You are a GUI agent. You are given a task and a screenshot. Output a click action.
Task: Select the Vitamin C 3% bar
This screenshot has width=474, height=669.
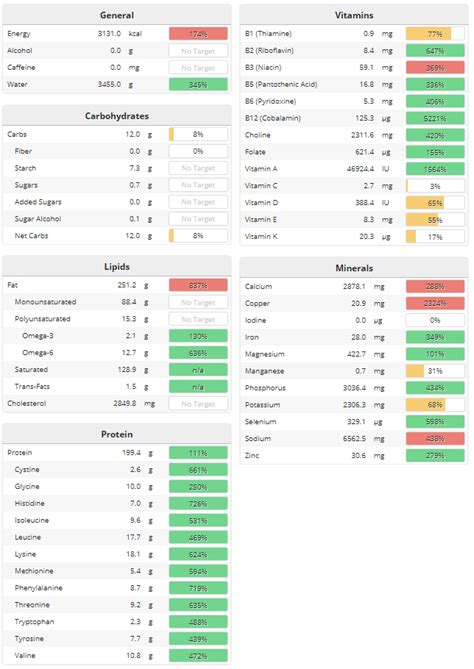(x=435, y=186)
